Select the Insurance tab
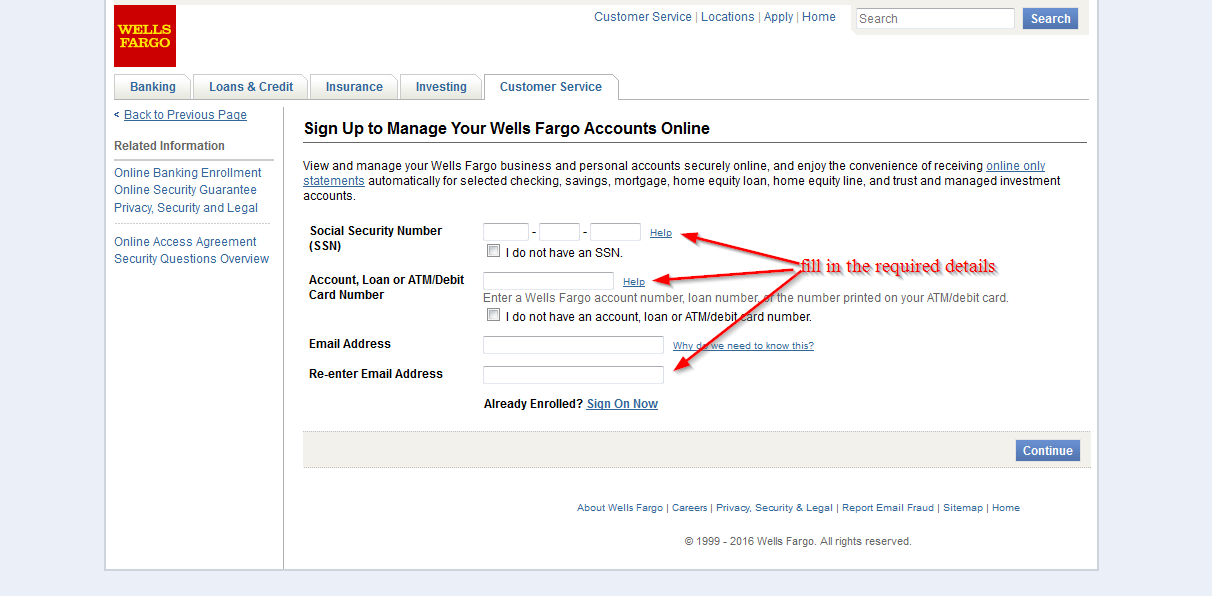The image size is (1212, 596). tap(354, 87)
